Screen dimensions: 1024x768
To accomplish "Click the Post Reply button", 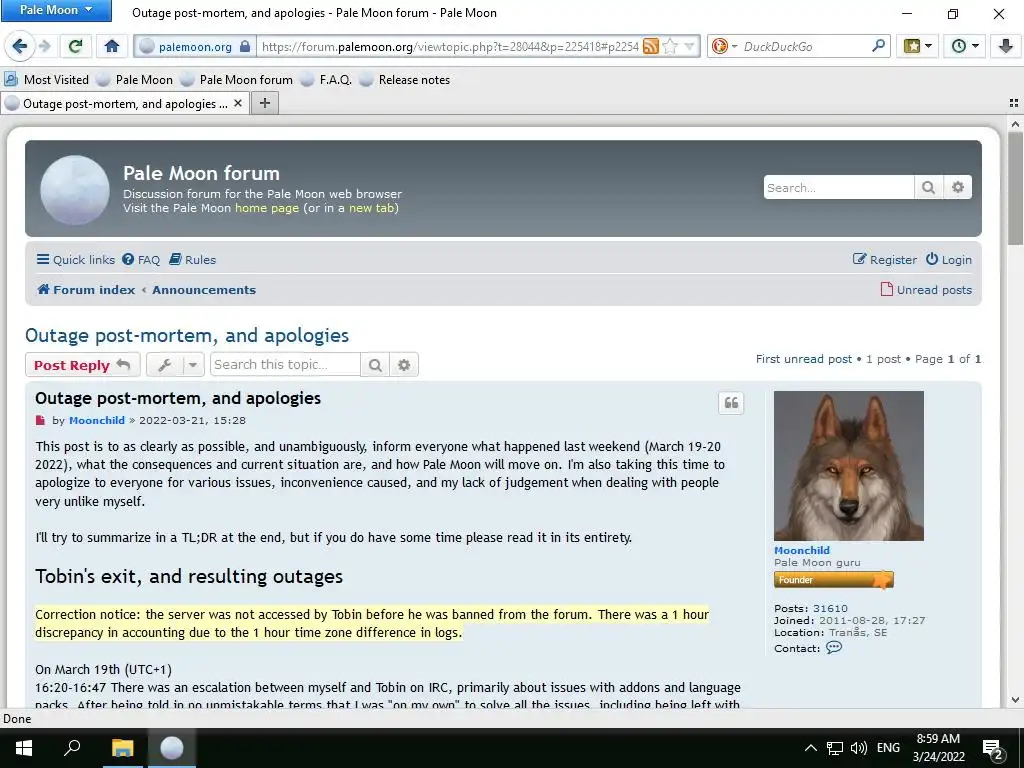I will [x=82, y=364].
